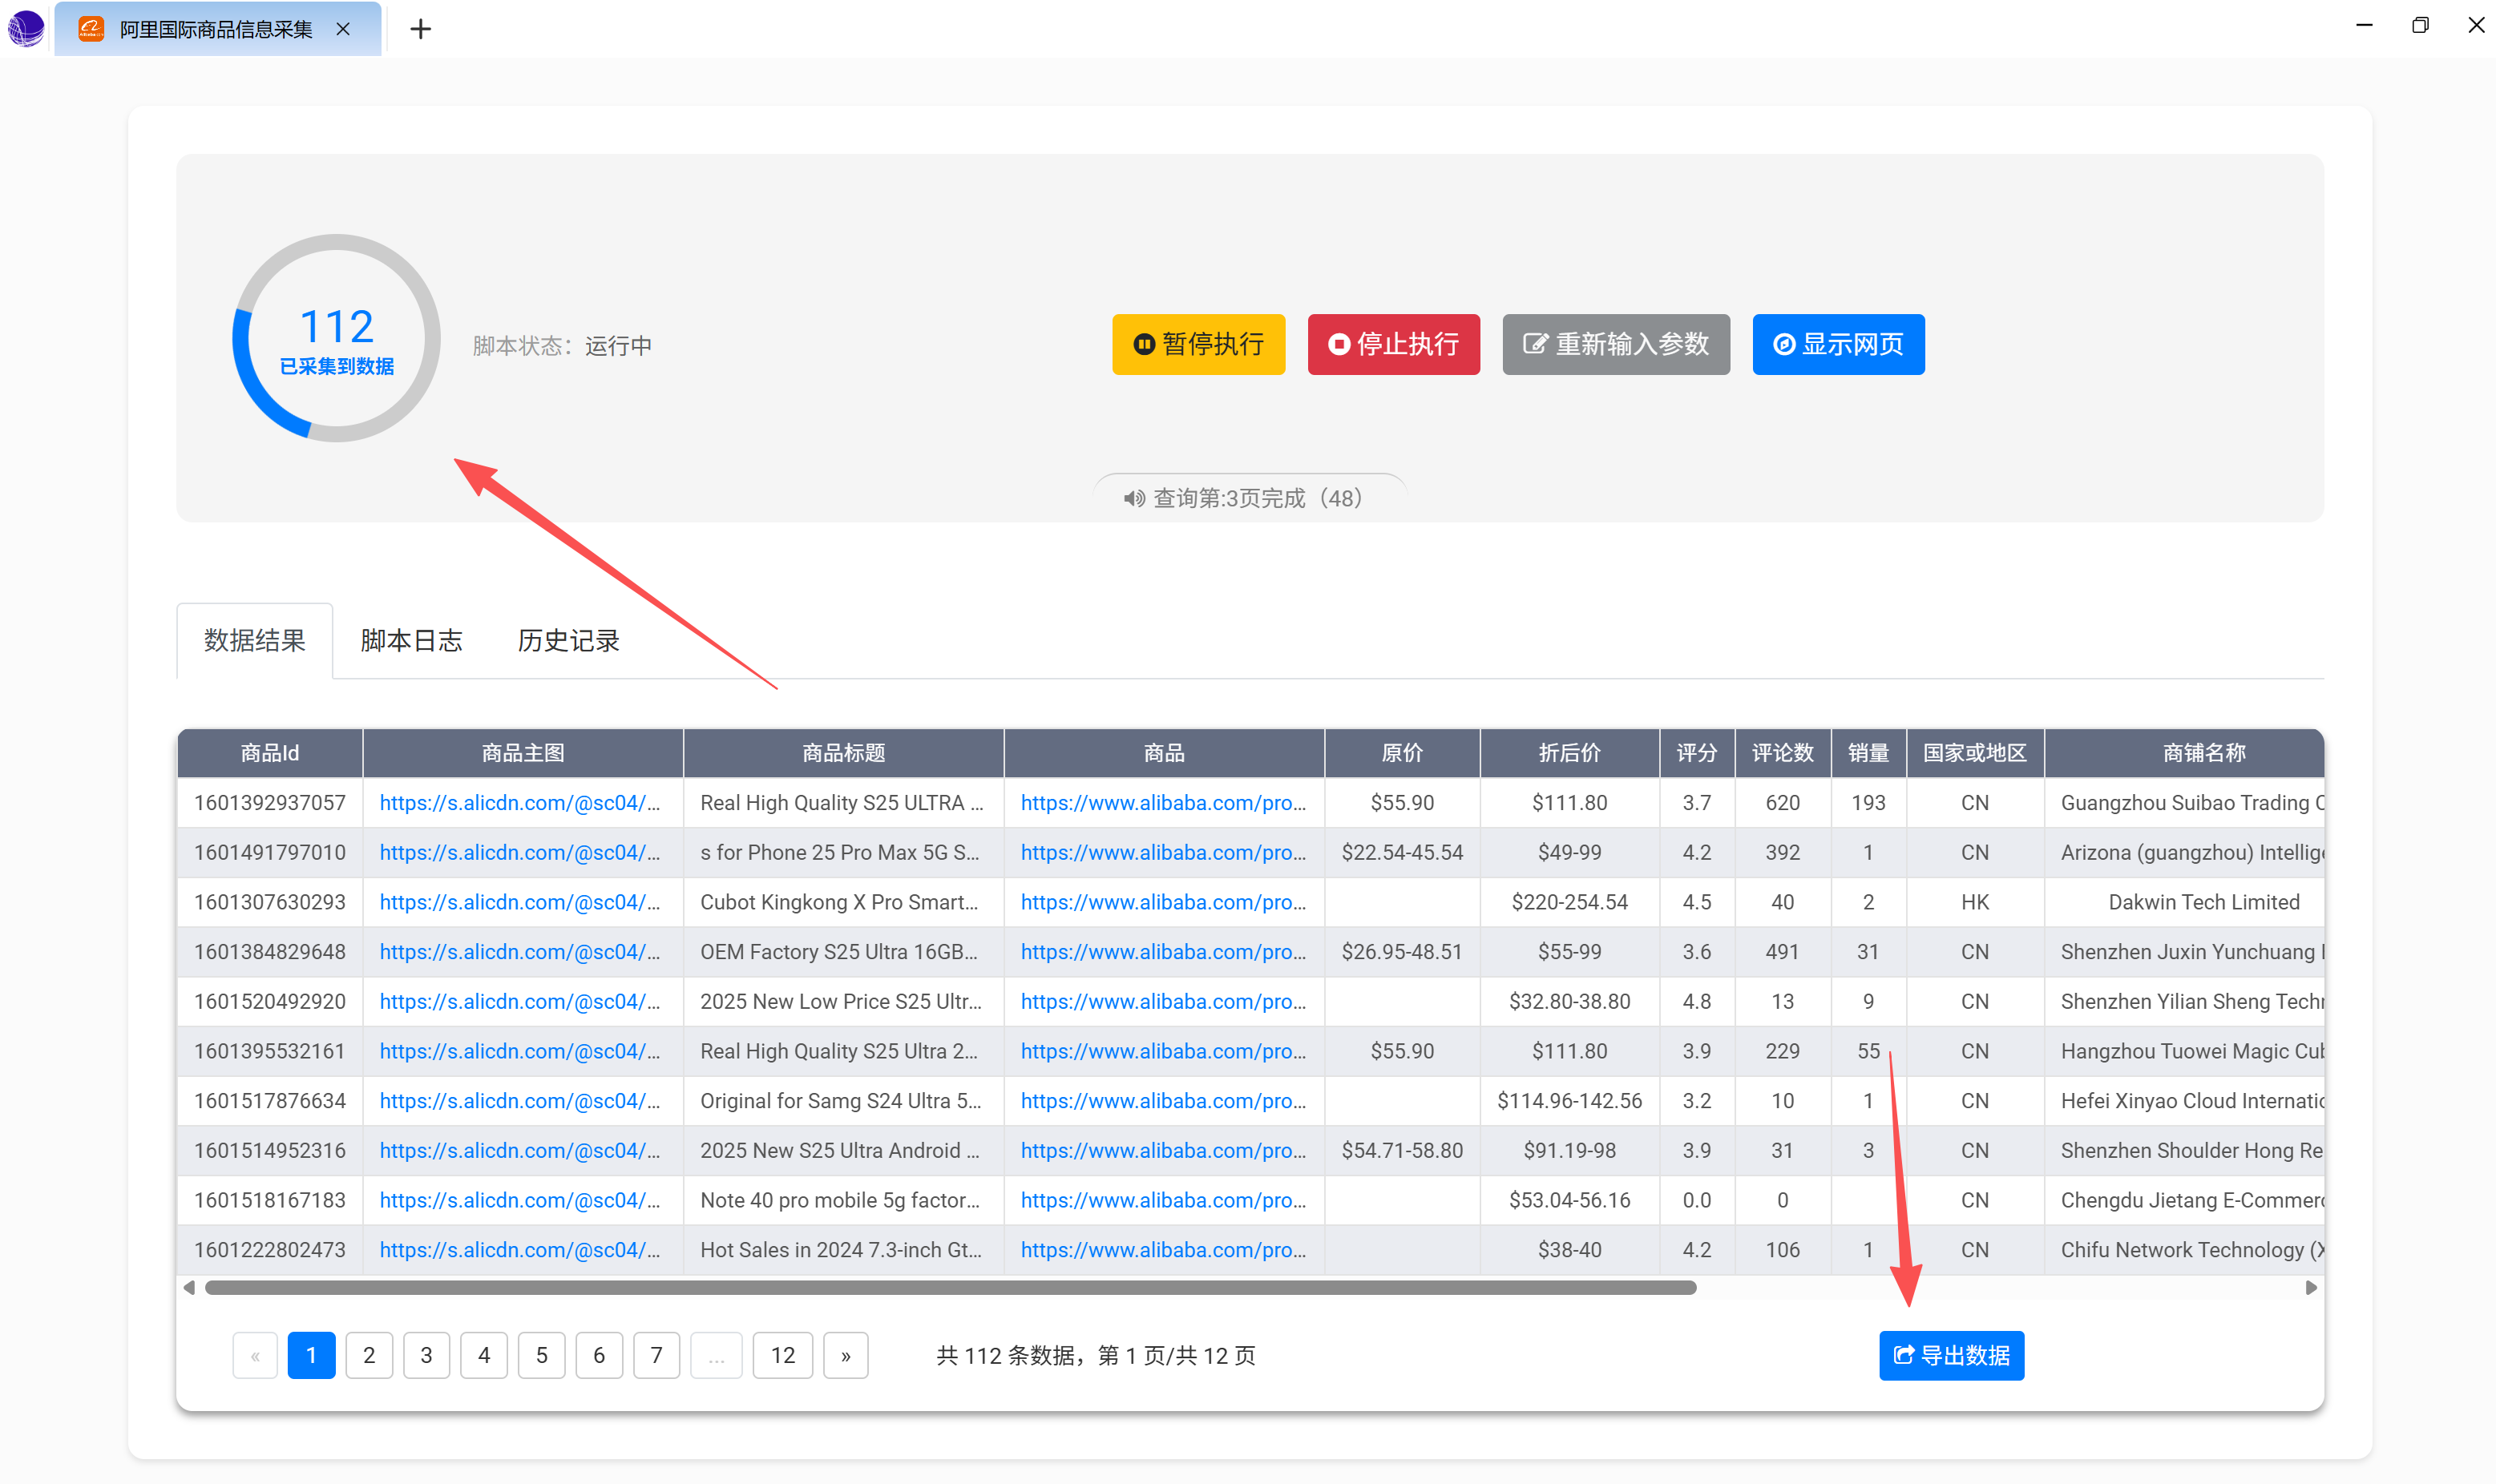Go to page 7

[x=656, y=1355]
